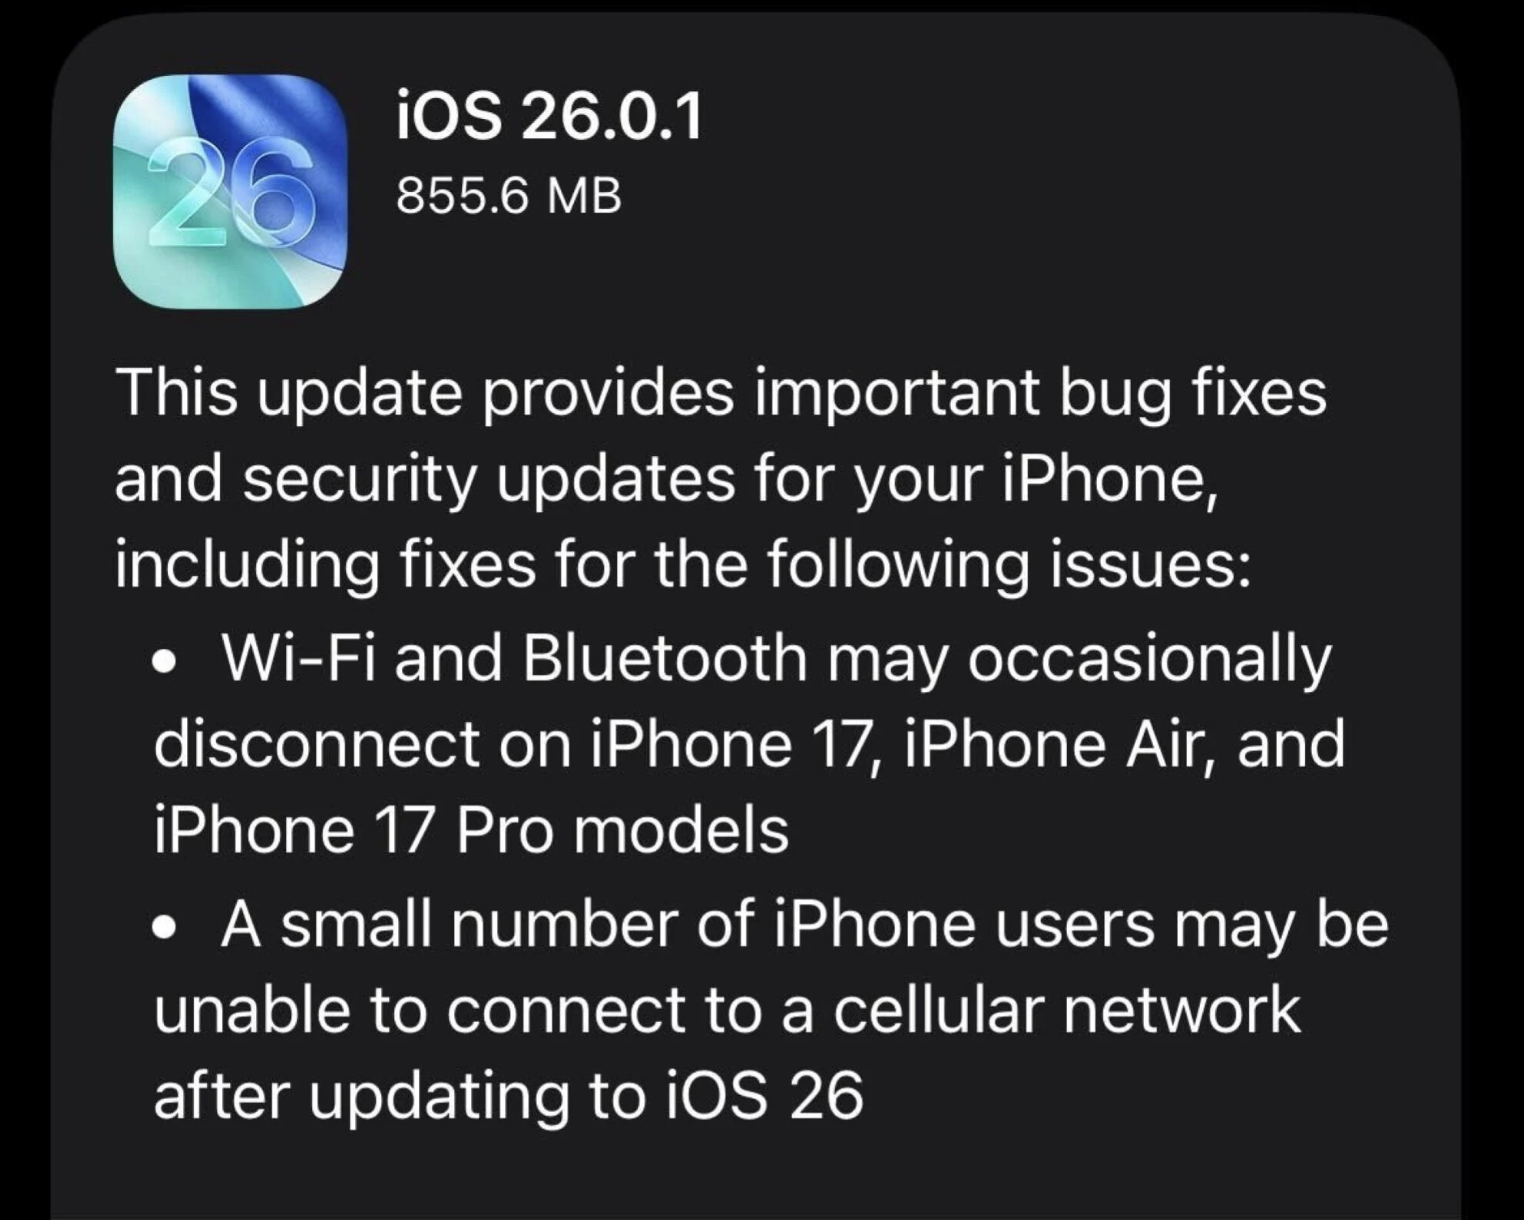Click the first bullet point dot
This screenshot has width=1524, height=1220.
tap(166, 663)
